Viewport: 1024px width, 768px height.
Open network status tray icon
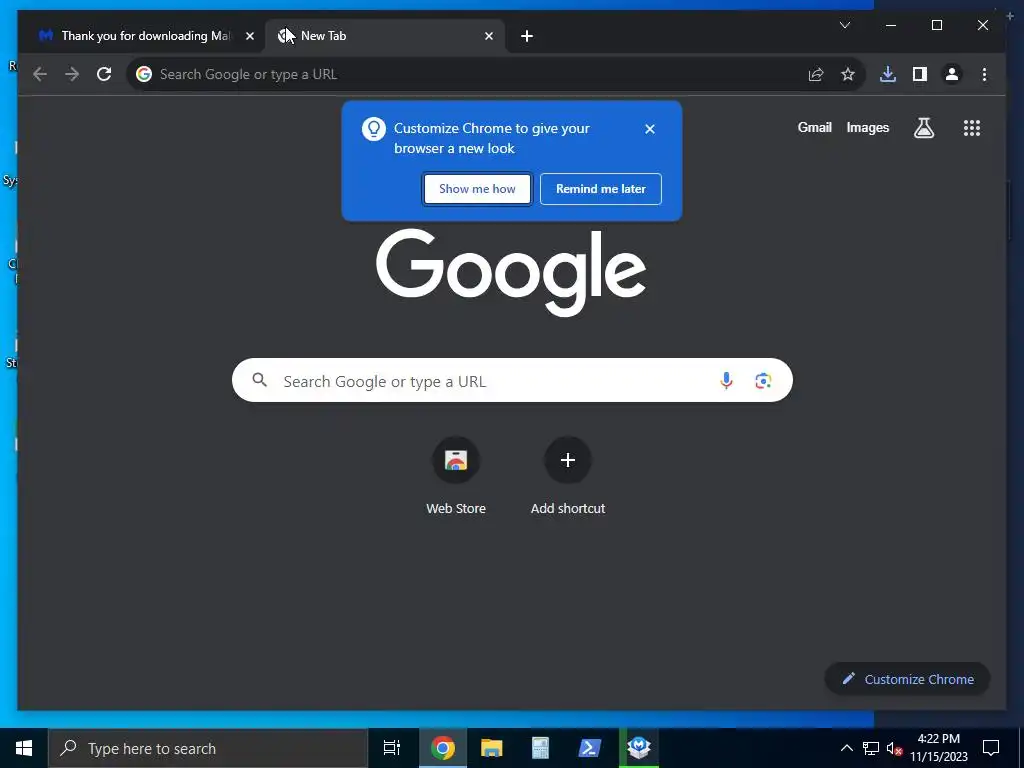coord(871,748)
